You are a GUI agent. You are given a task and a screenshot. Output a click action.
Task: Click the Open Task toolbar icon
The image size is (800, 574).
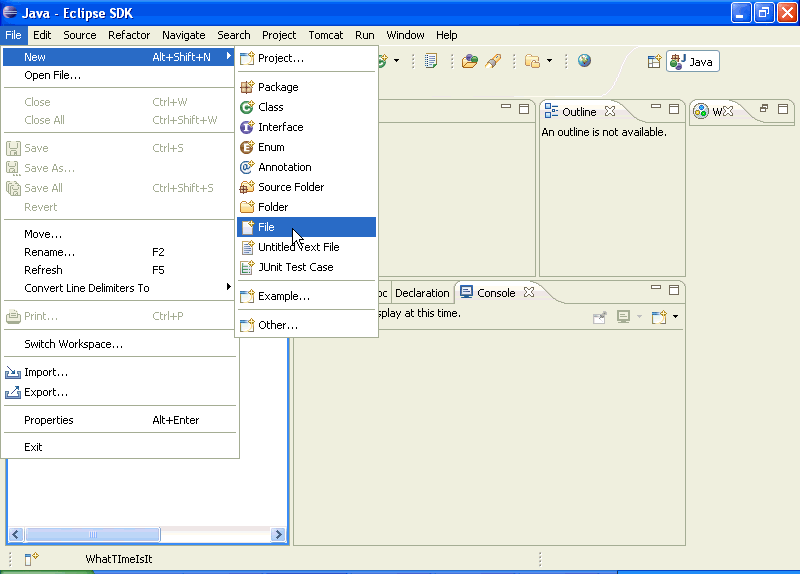click(431, 61)
